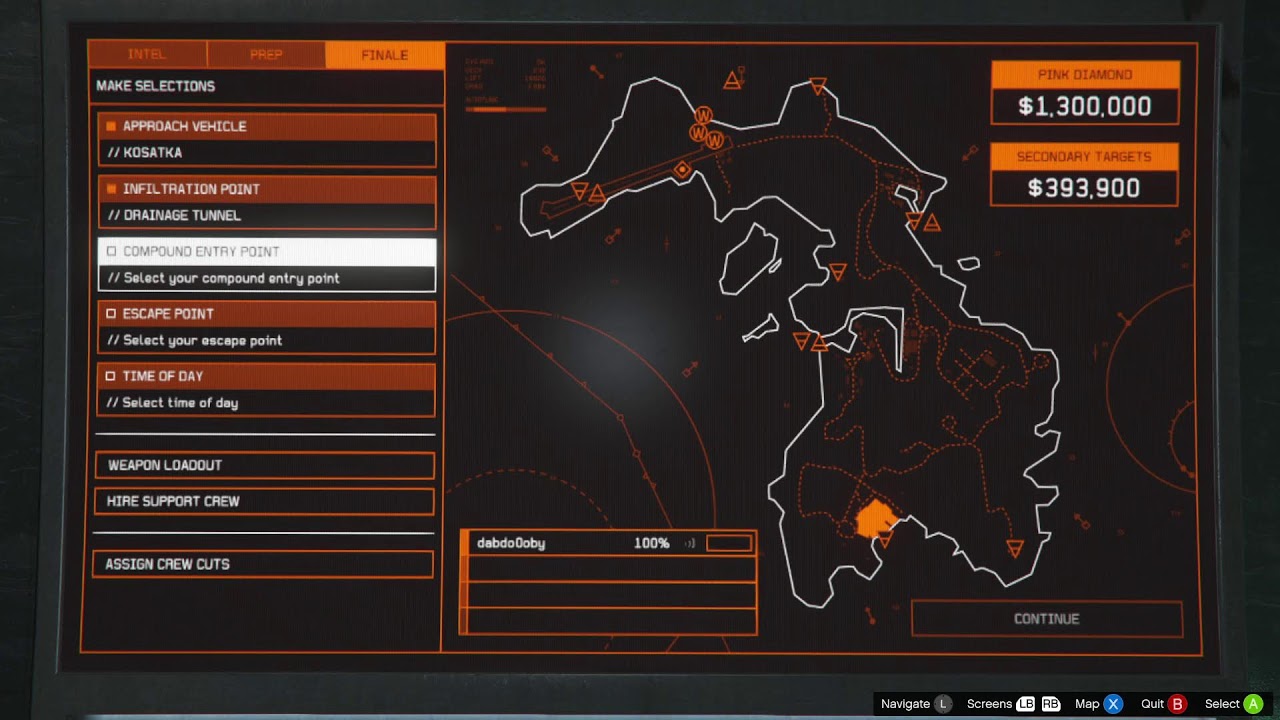Choose the lone downward triangle beside the lagoon
Screen dimensions: 1280x720
point(839,271)
